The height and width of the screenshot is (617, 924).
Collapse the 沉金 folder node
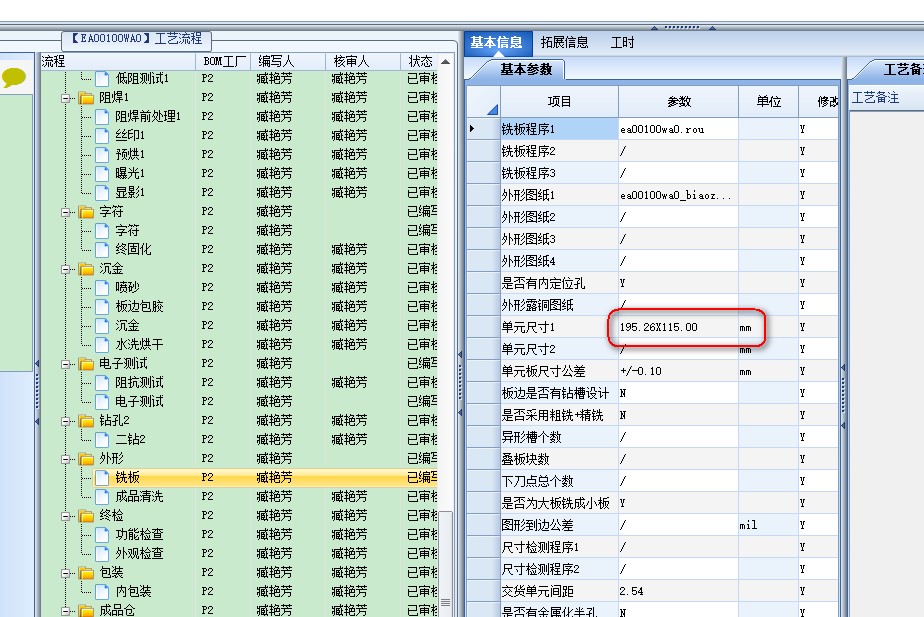point(66,269)
